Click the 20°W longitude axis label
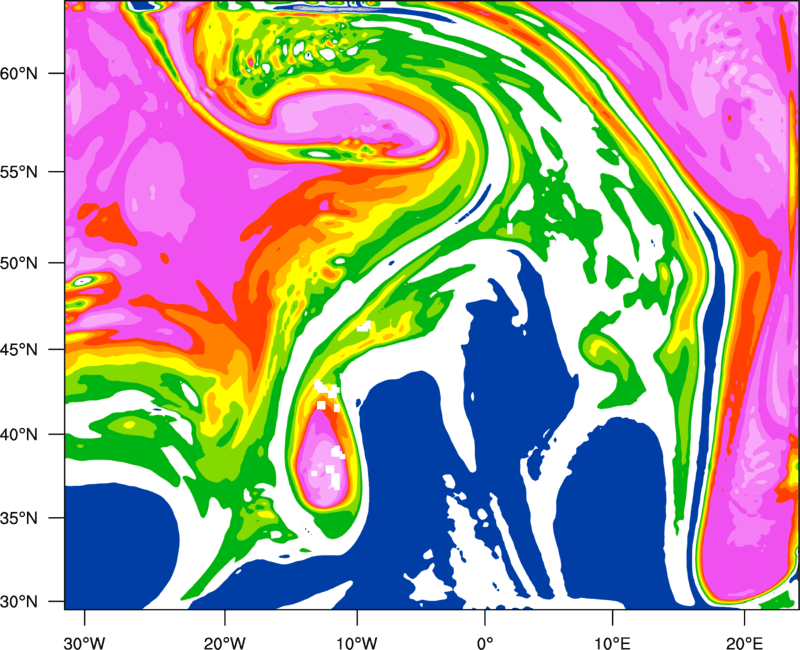 click(225, 643)
